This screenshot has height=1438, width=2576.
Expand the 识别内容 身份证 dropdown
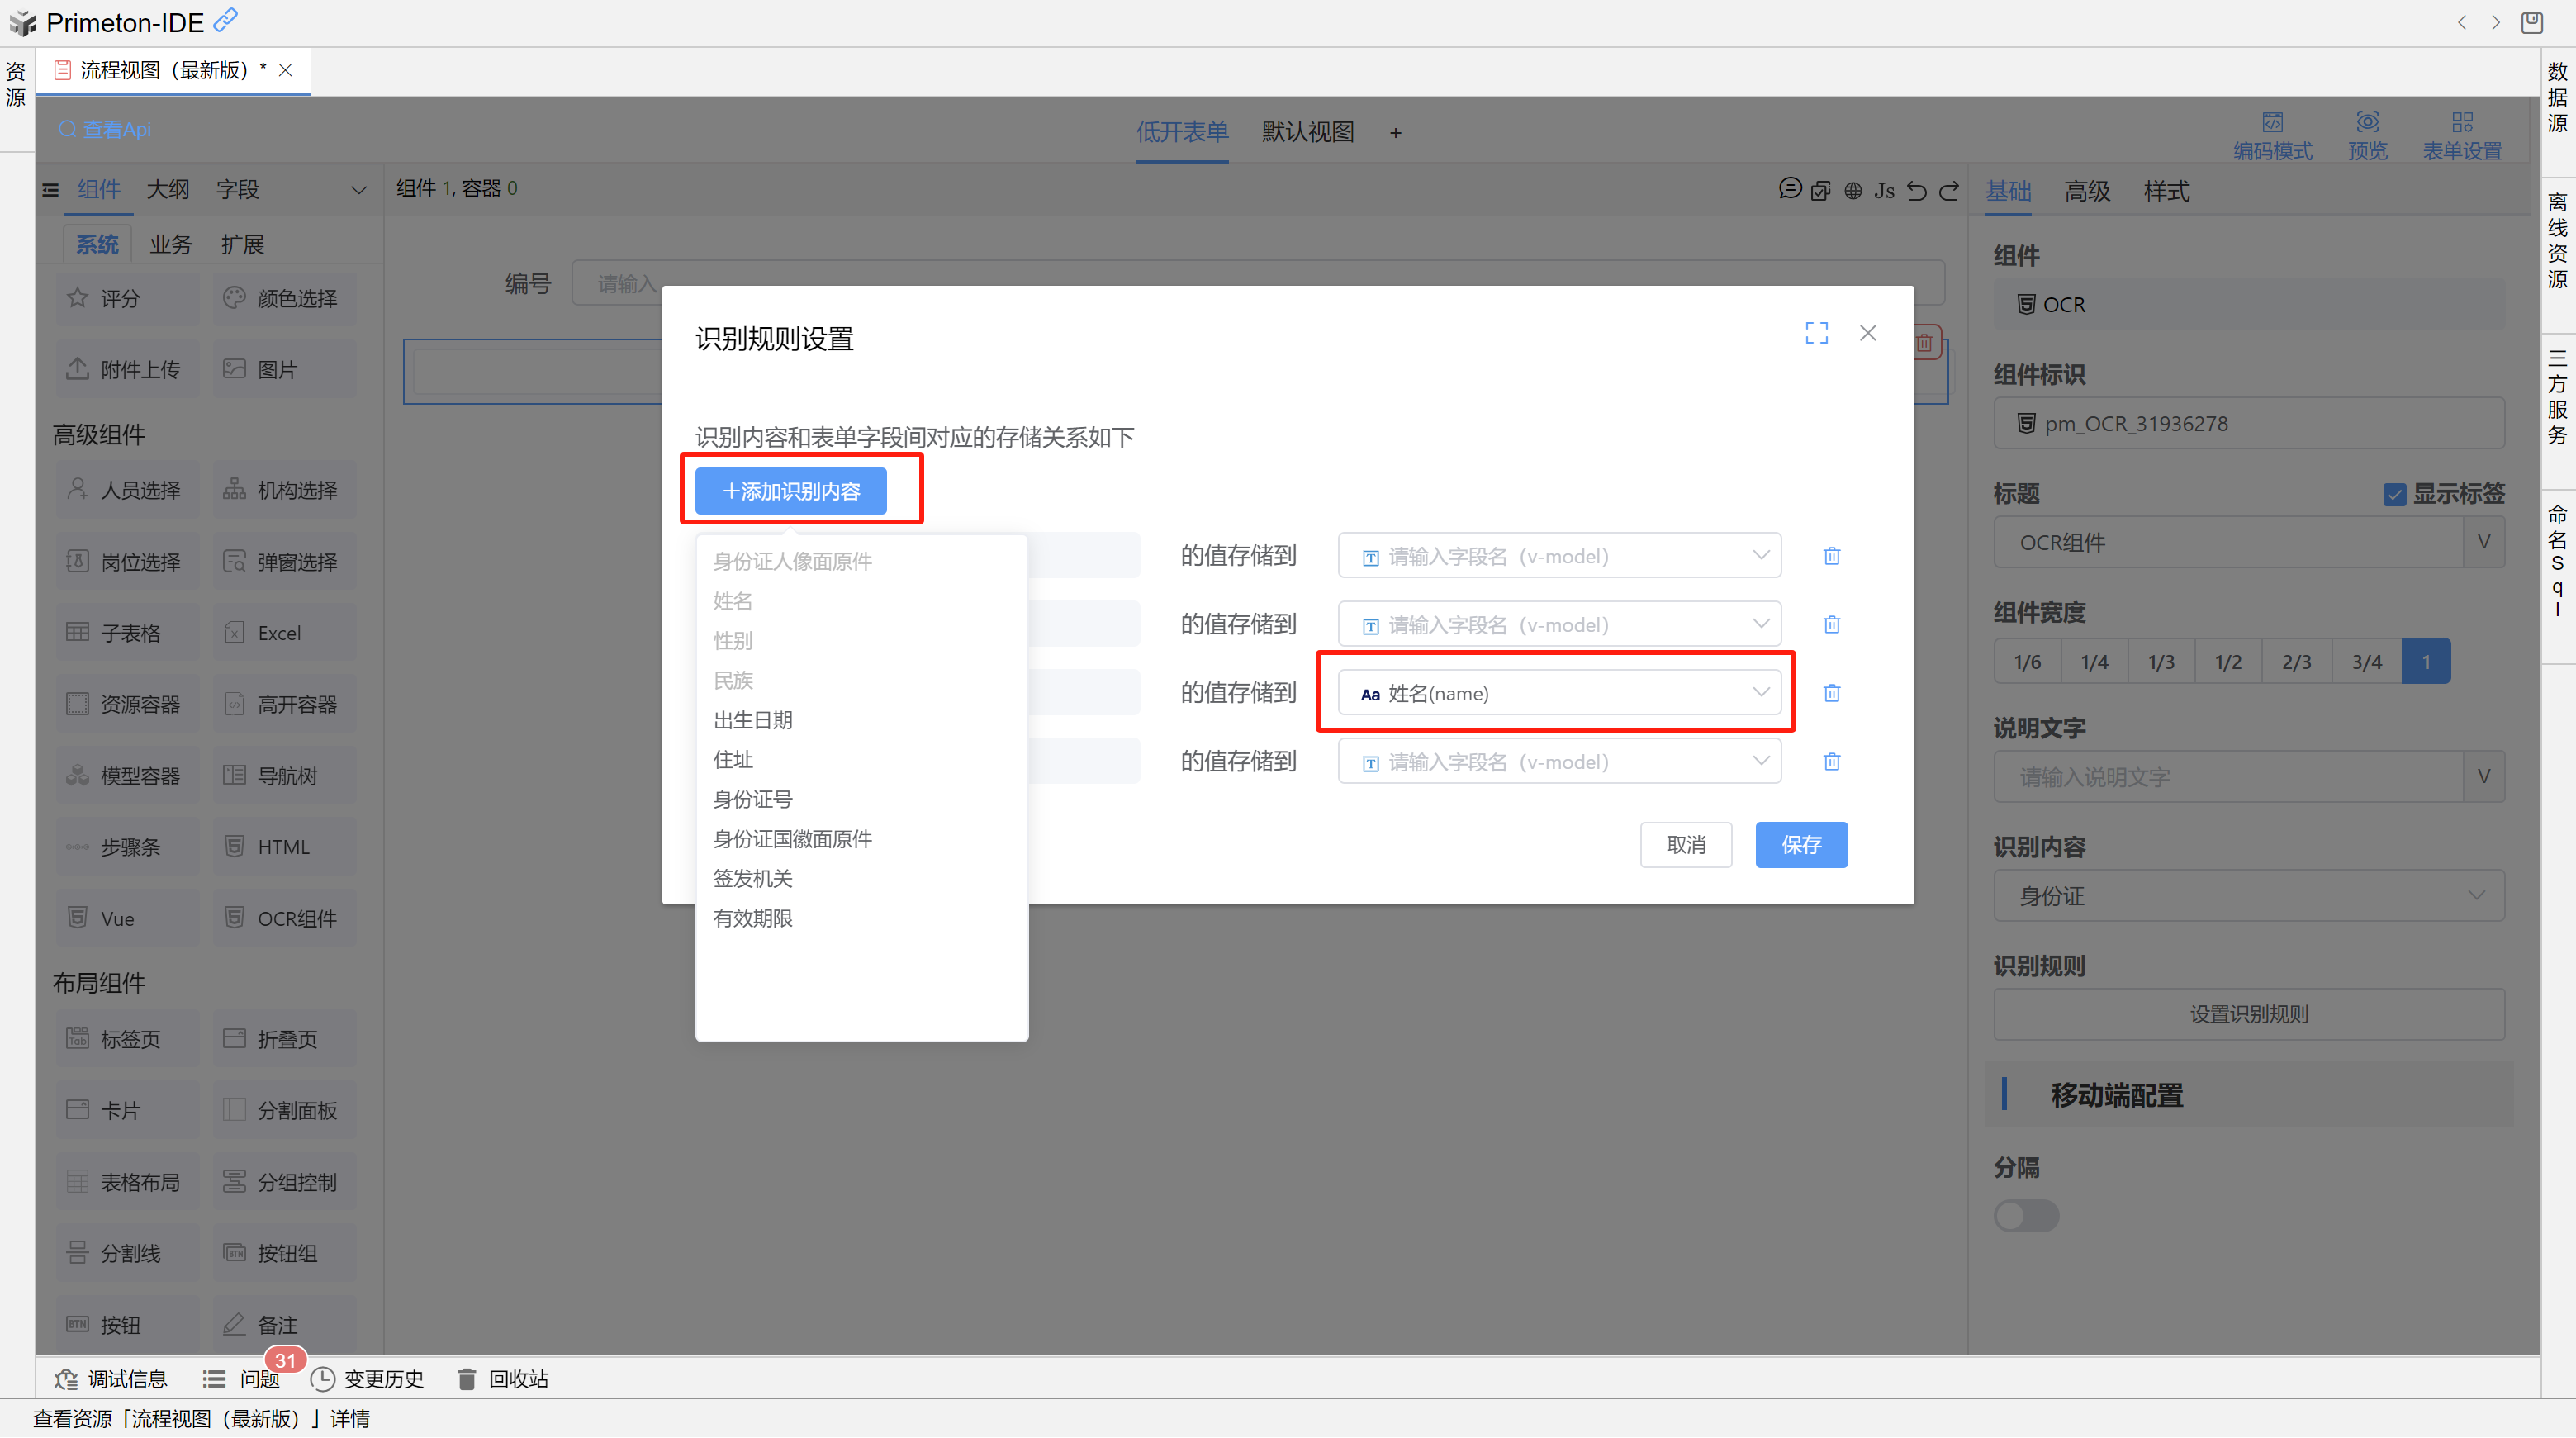[2248, 896]
